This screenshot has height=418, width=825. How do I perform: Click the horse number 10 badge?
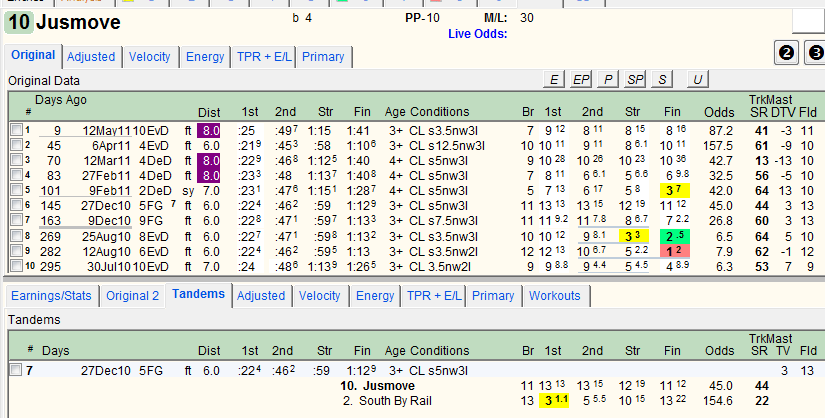coord(19,23)
